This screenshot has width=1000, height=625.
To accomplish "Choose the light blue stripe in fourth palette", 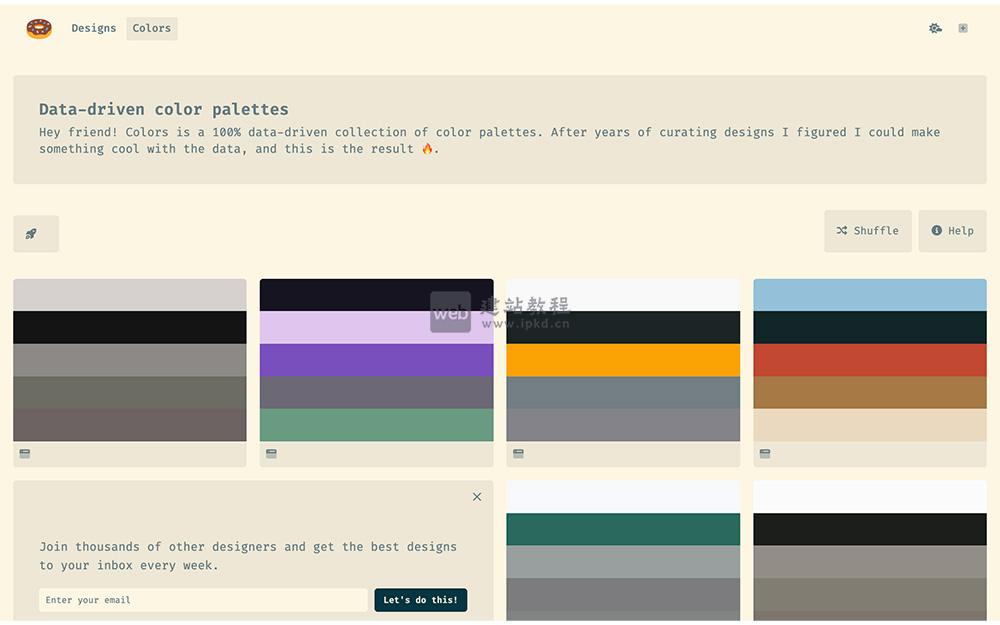I will coord(870,295).
